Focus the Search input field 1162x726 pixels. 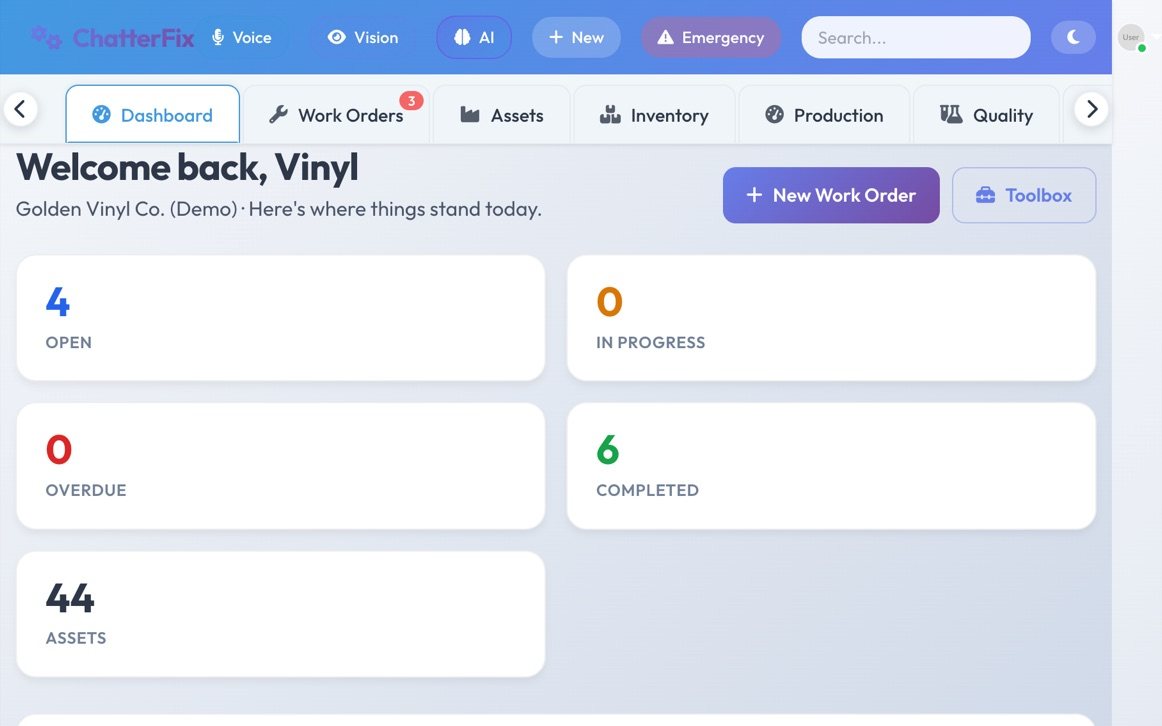(x=916, y=37)
